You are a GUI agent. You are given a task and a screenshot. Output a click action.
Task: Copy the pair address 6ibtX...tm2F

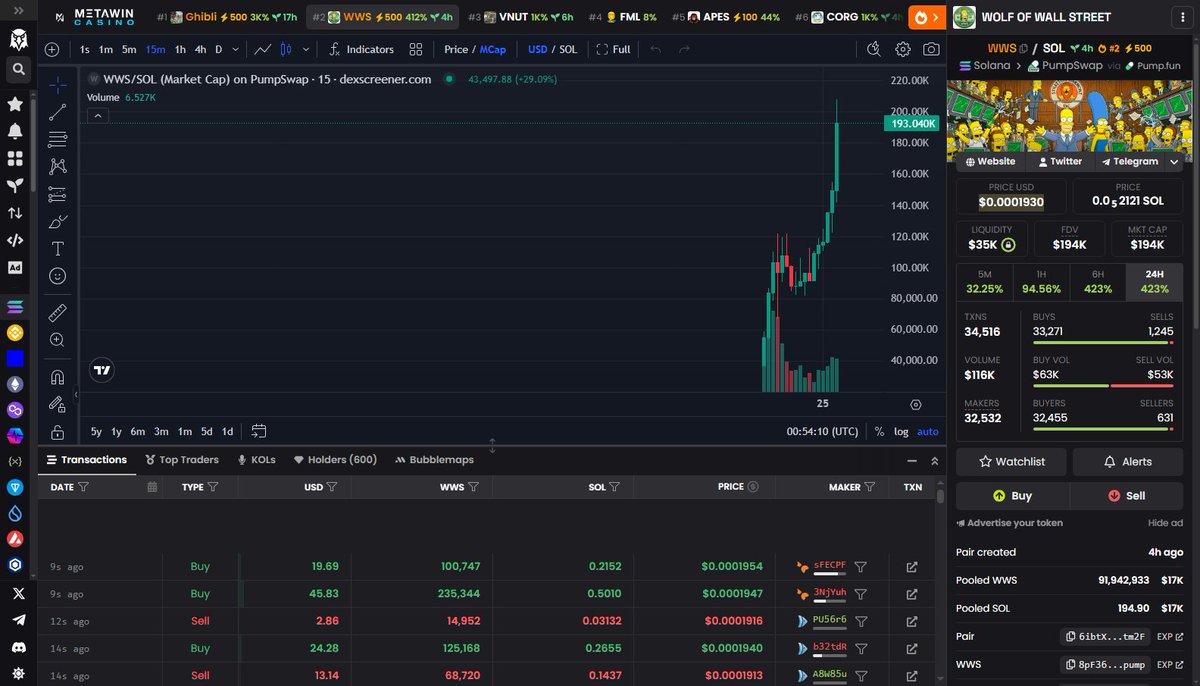(x=1103, y=636)
